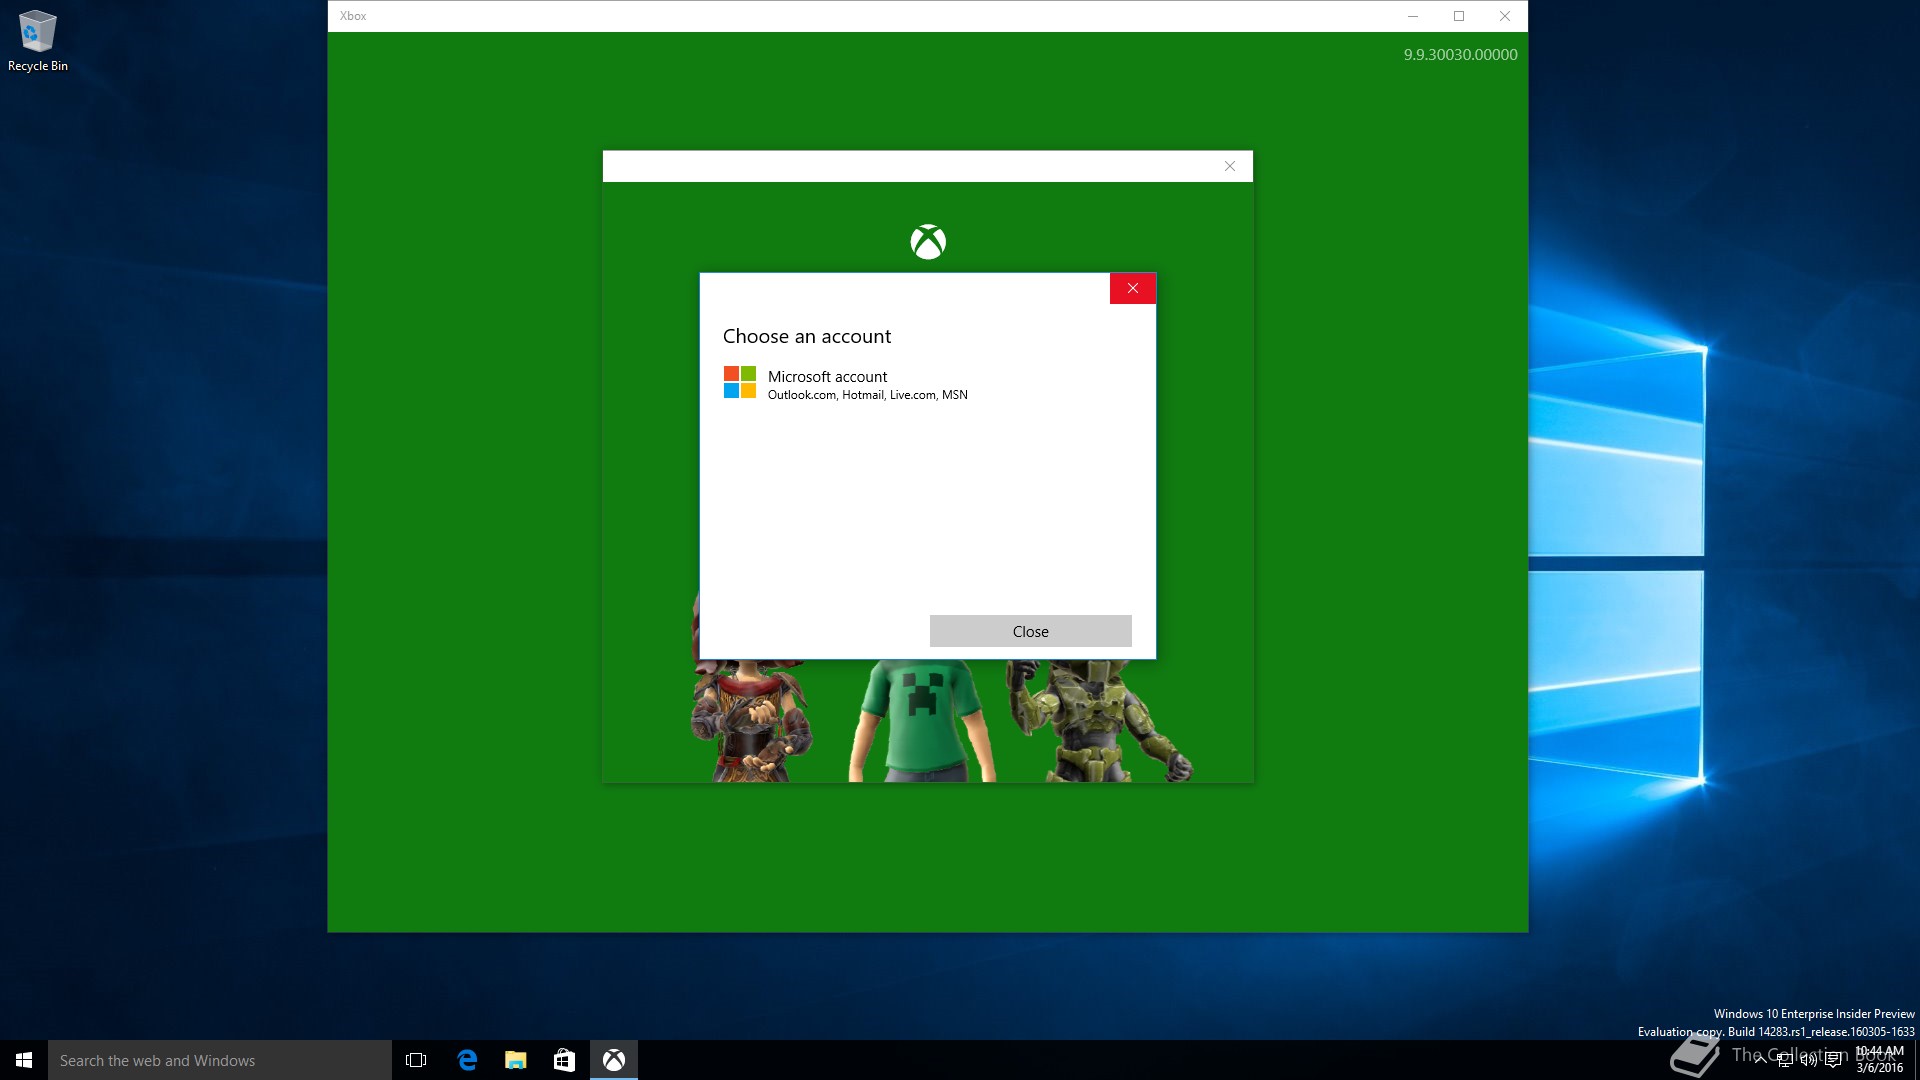
Task: Close the Xbox app window
Action: point(1505,16)
